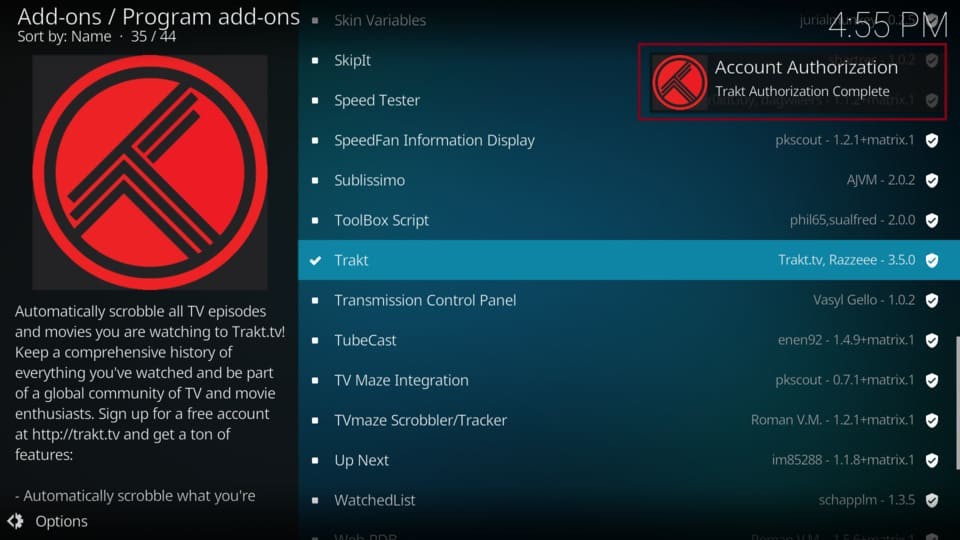
Task: Click verified shield icon on Up Next row
Action: [932, 460]
